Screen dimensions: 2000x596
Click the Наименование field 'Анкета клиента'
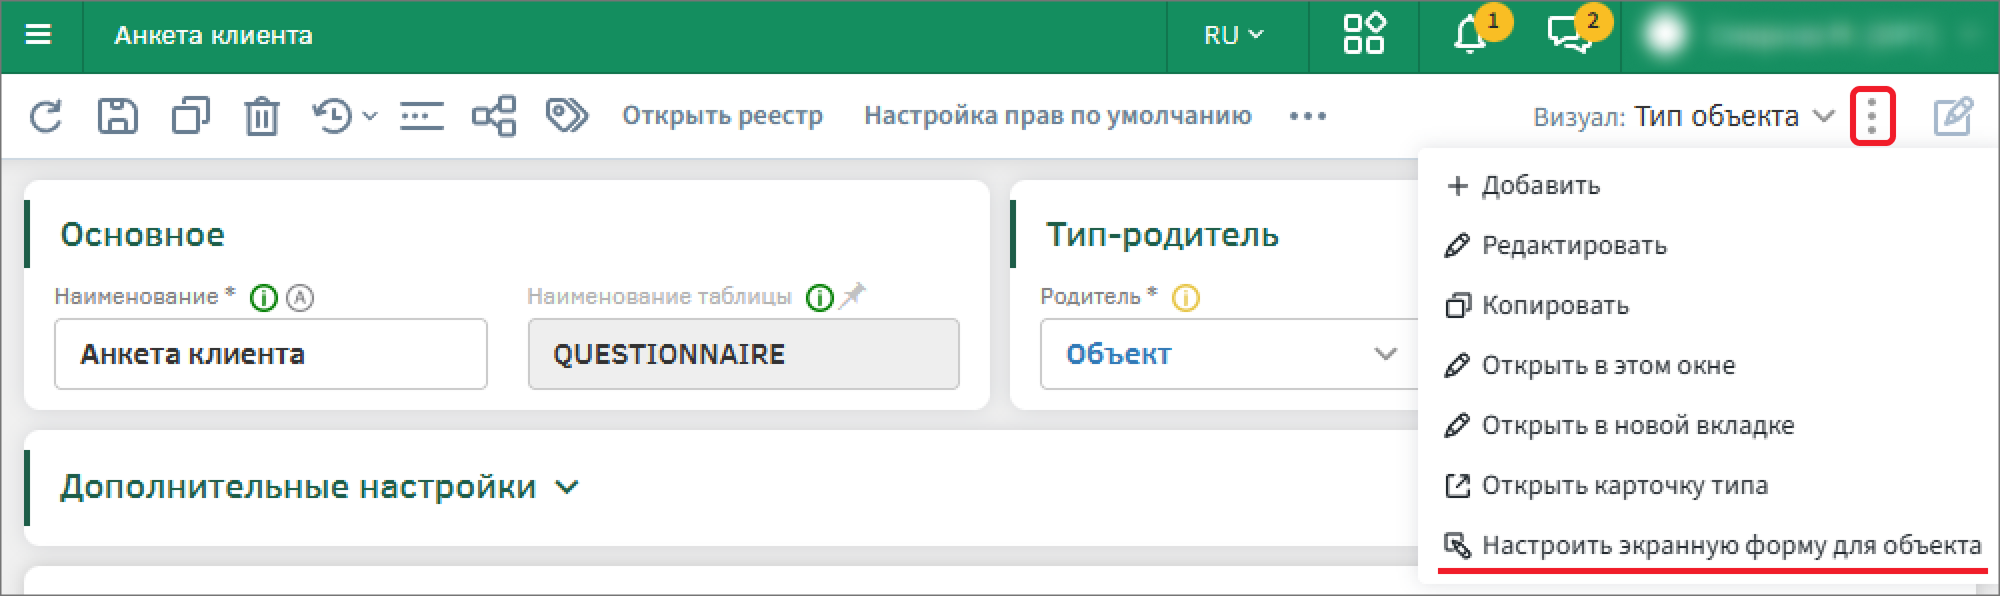pos(270,354)
